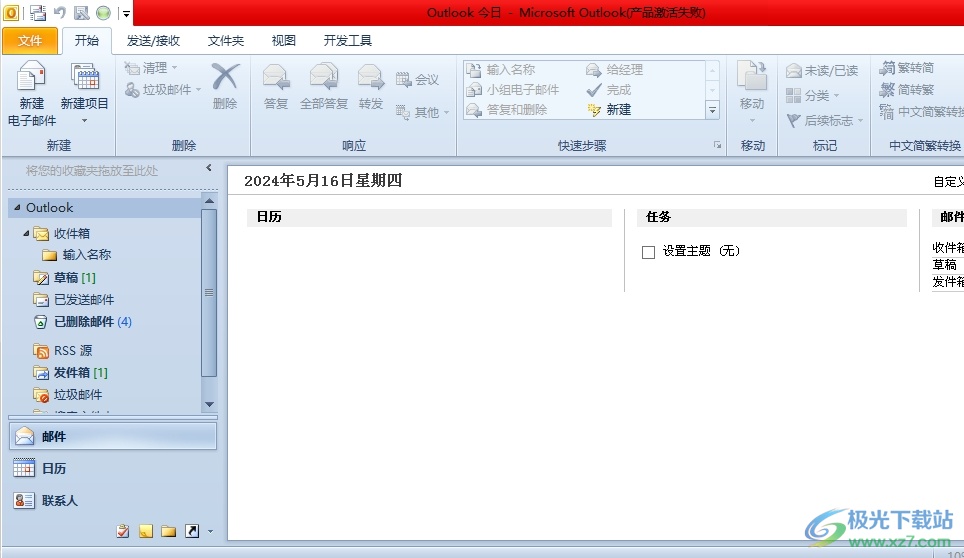Image resolution: width=964 pixels, height=558 pixels.
Task: Switch to the Developer (开发工具) tab
Action: (x=347, y=41)
